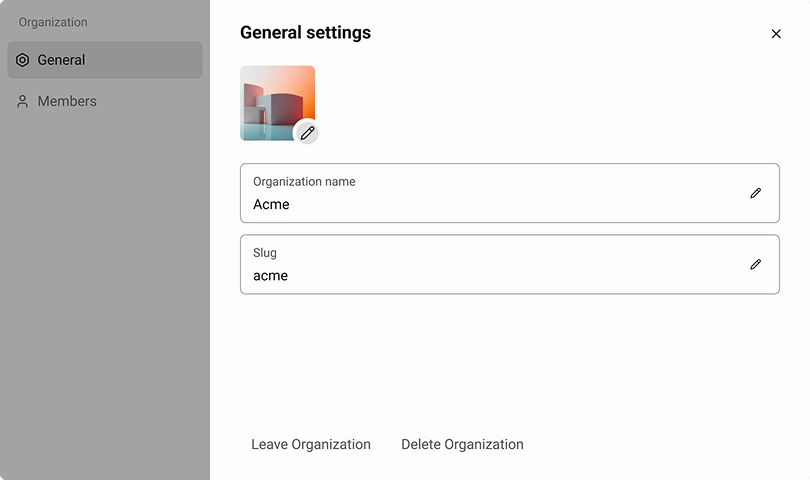Click the "Slug" field label
This screenshot has height=480, width=810.
coord(265,253)
